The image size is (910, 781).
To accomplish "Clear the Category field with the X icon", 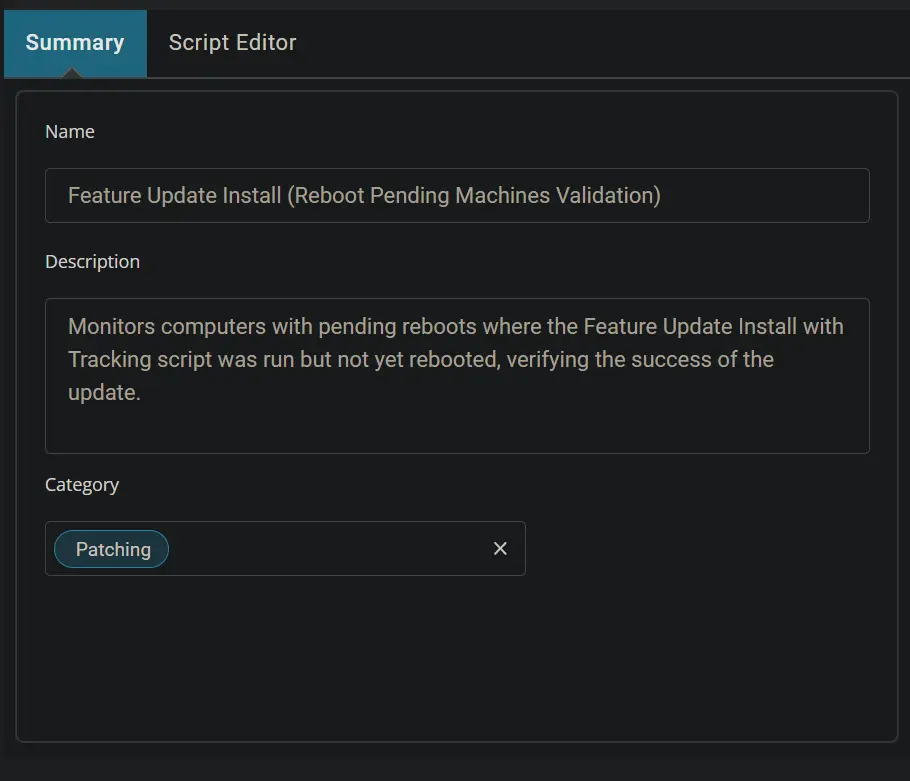I will tap(500, 548).
